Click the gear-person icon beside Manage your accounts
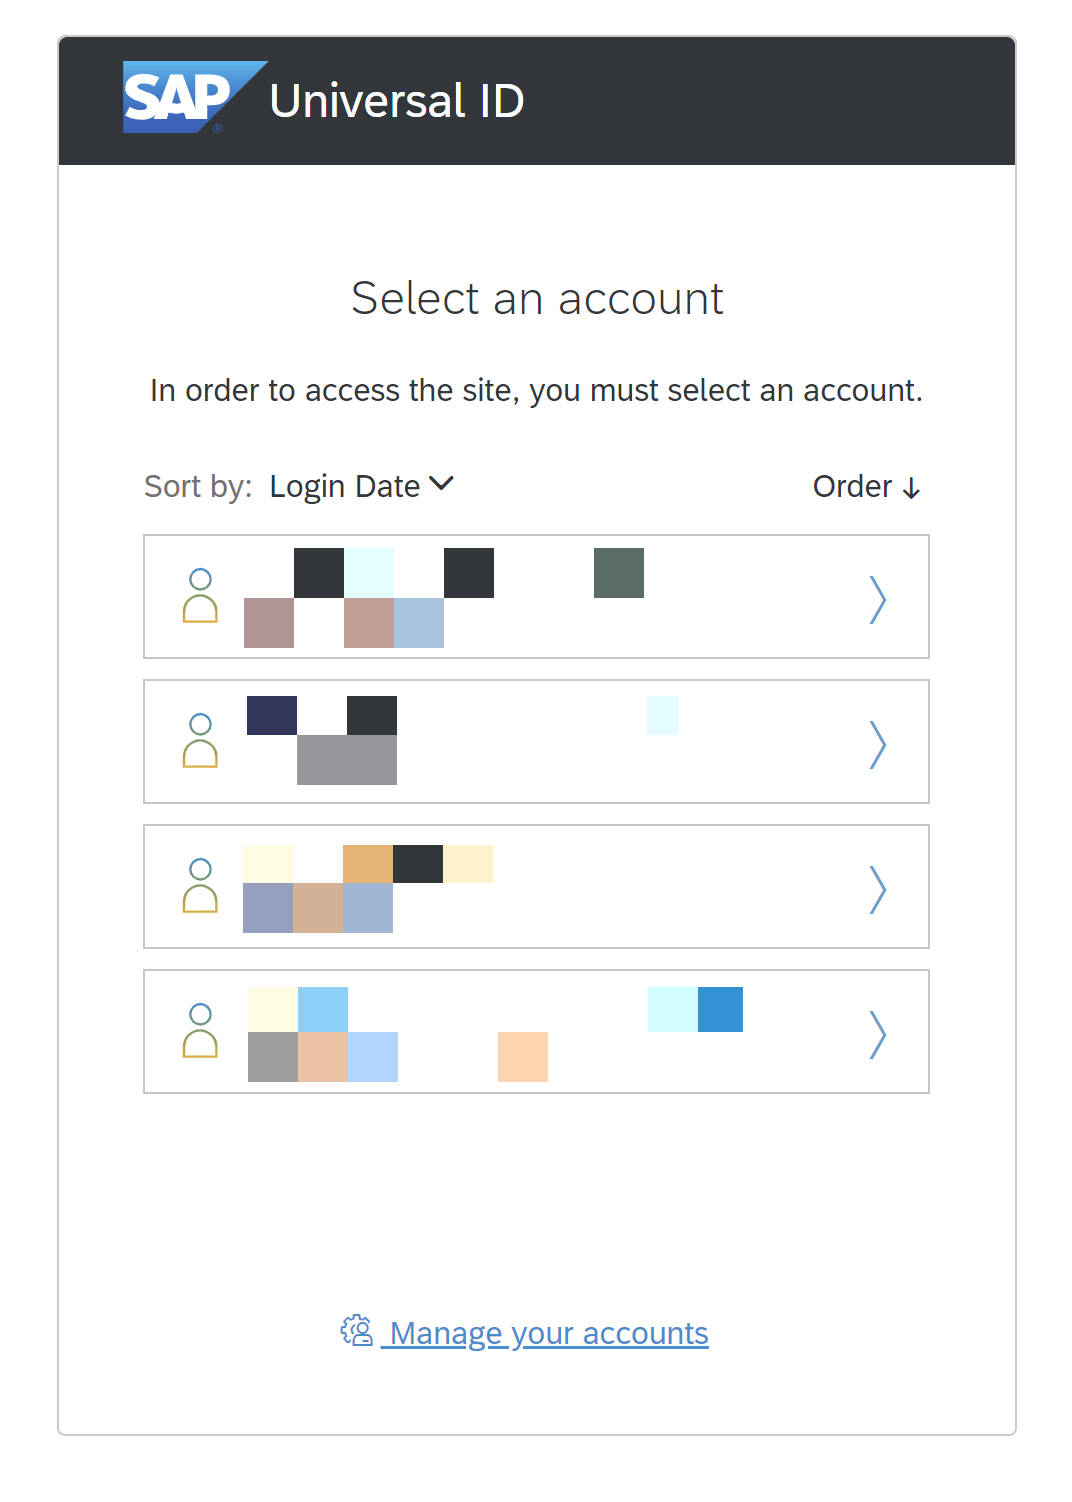The image size is (1072, 1502). tap(355, 1332)
